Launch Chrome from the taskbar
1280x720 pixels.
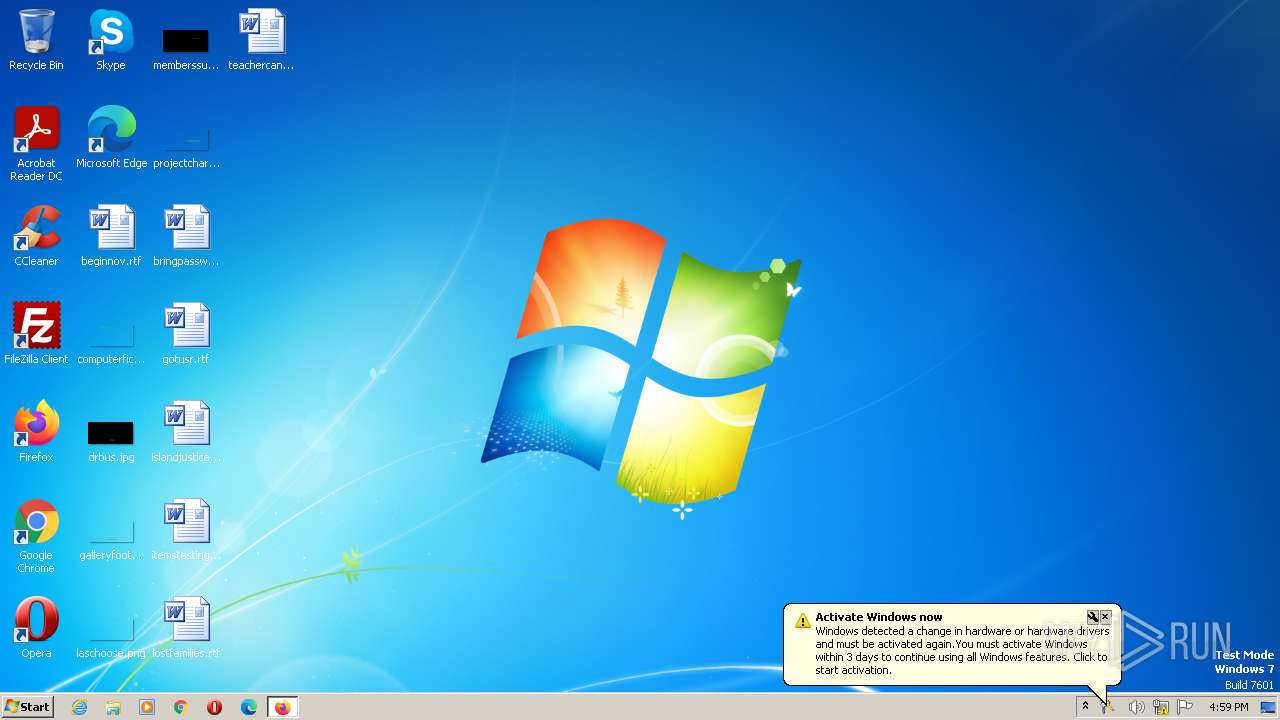[x=181, y=707]
